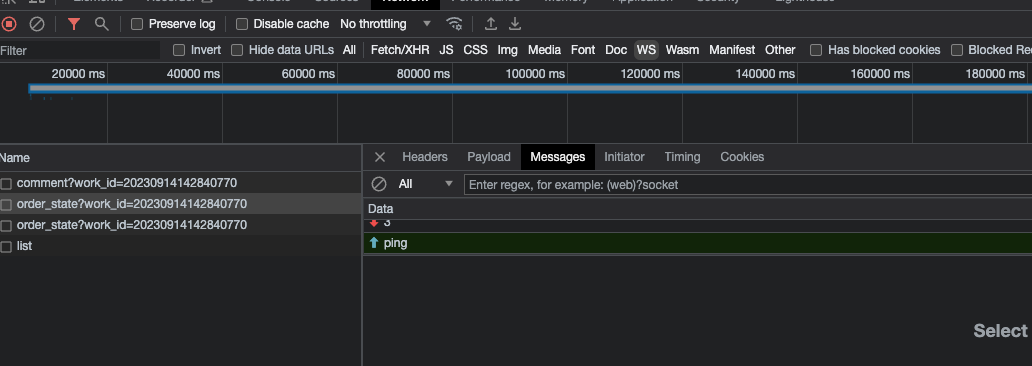This screenshot has width=1032, height=366.
Task: Focus the regex message filter field
Action: click(748, 184)
